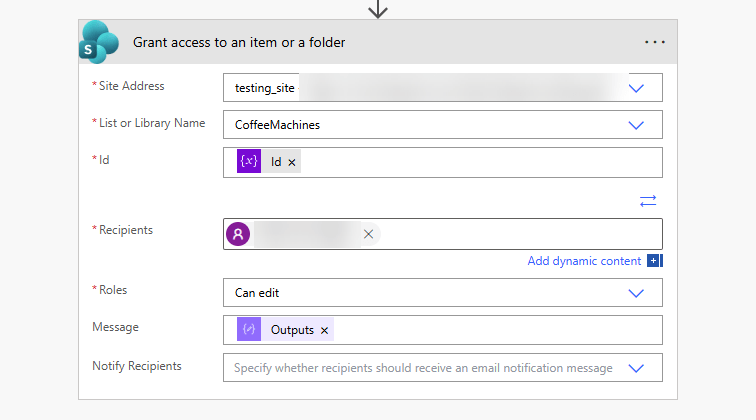Expand the Site Address dropdown
The height and width of the screenshot is (420, 756).
(x=636, y=88)
